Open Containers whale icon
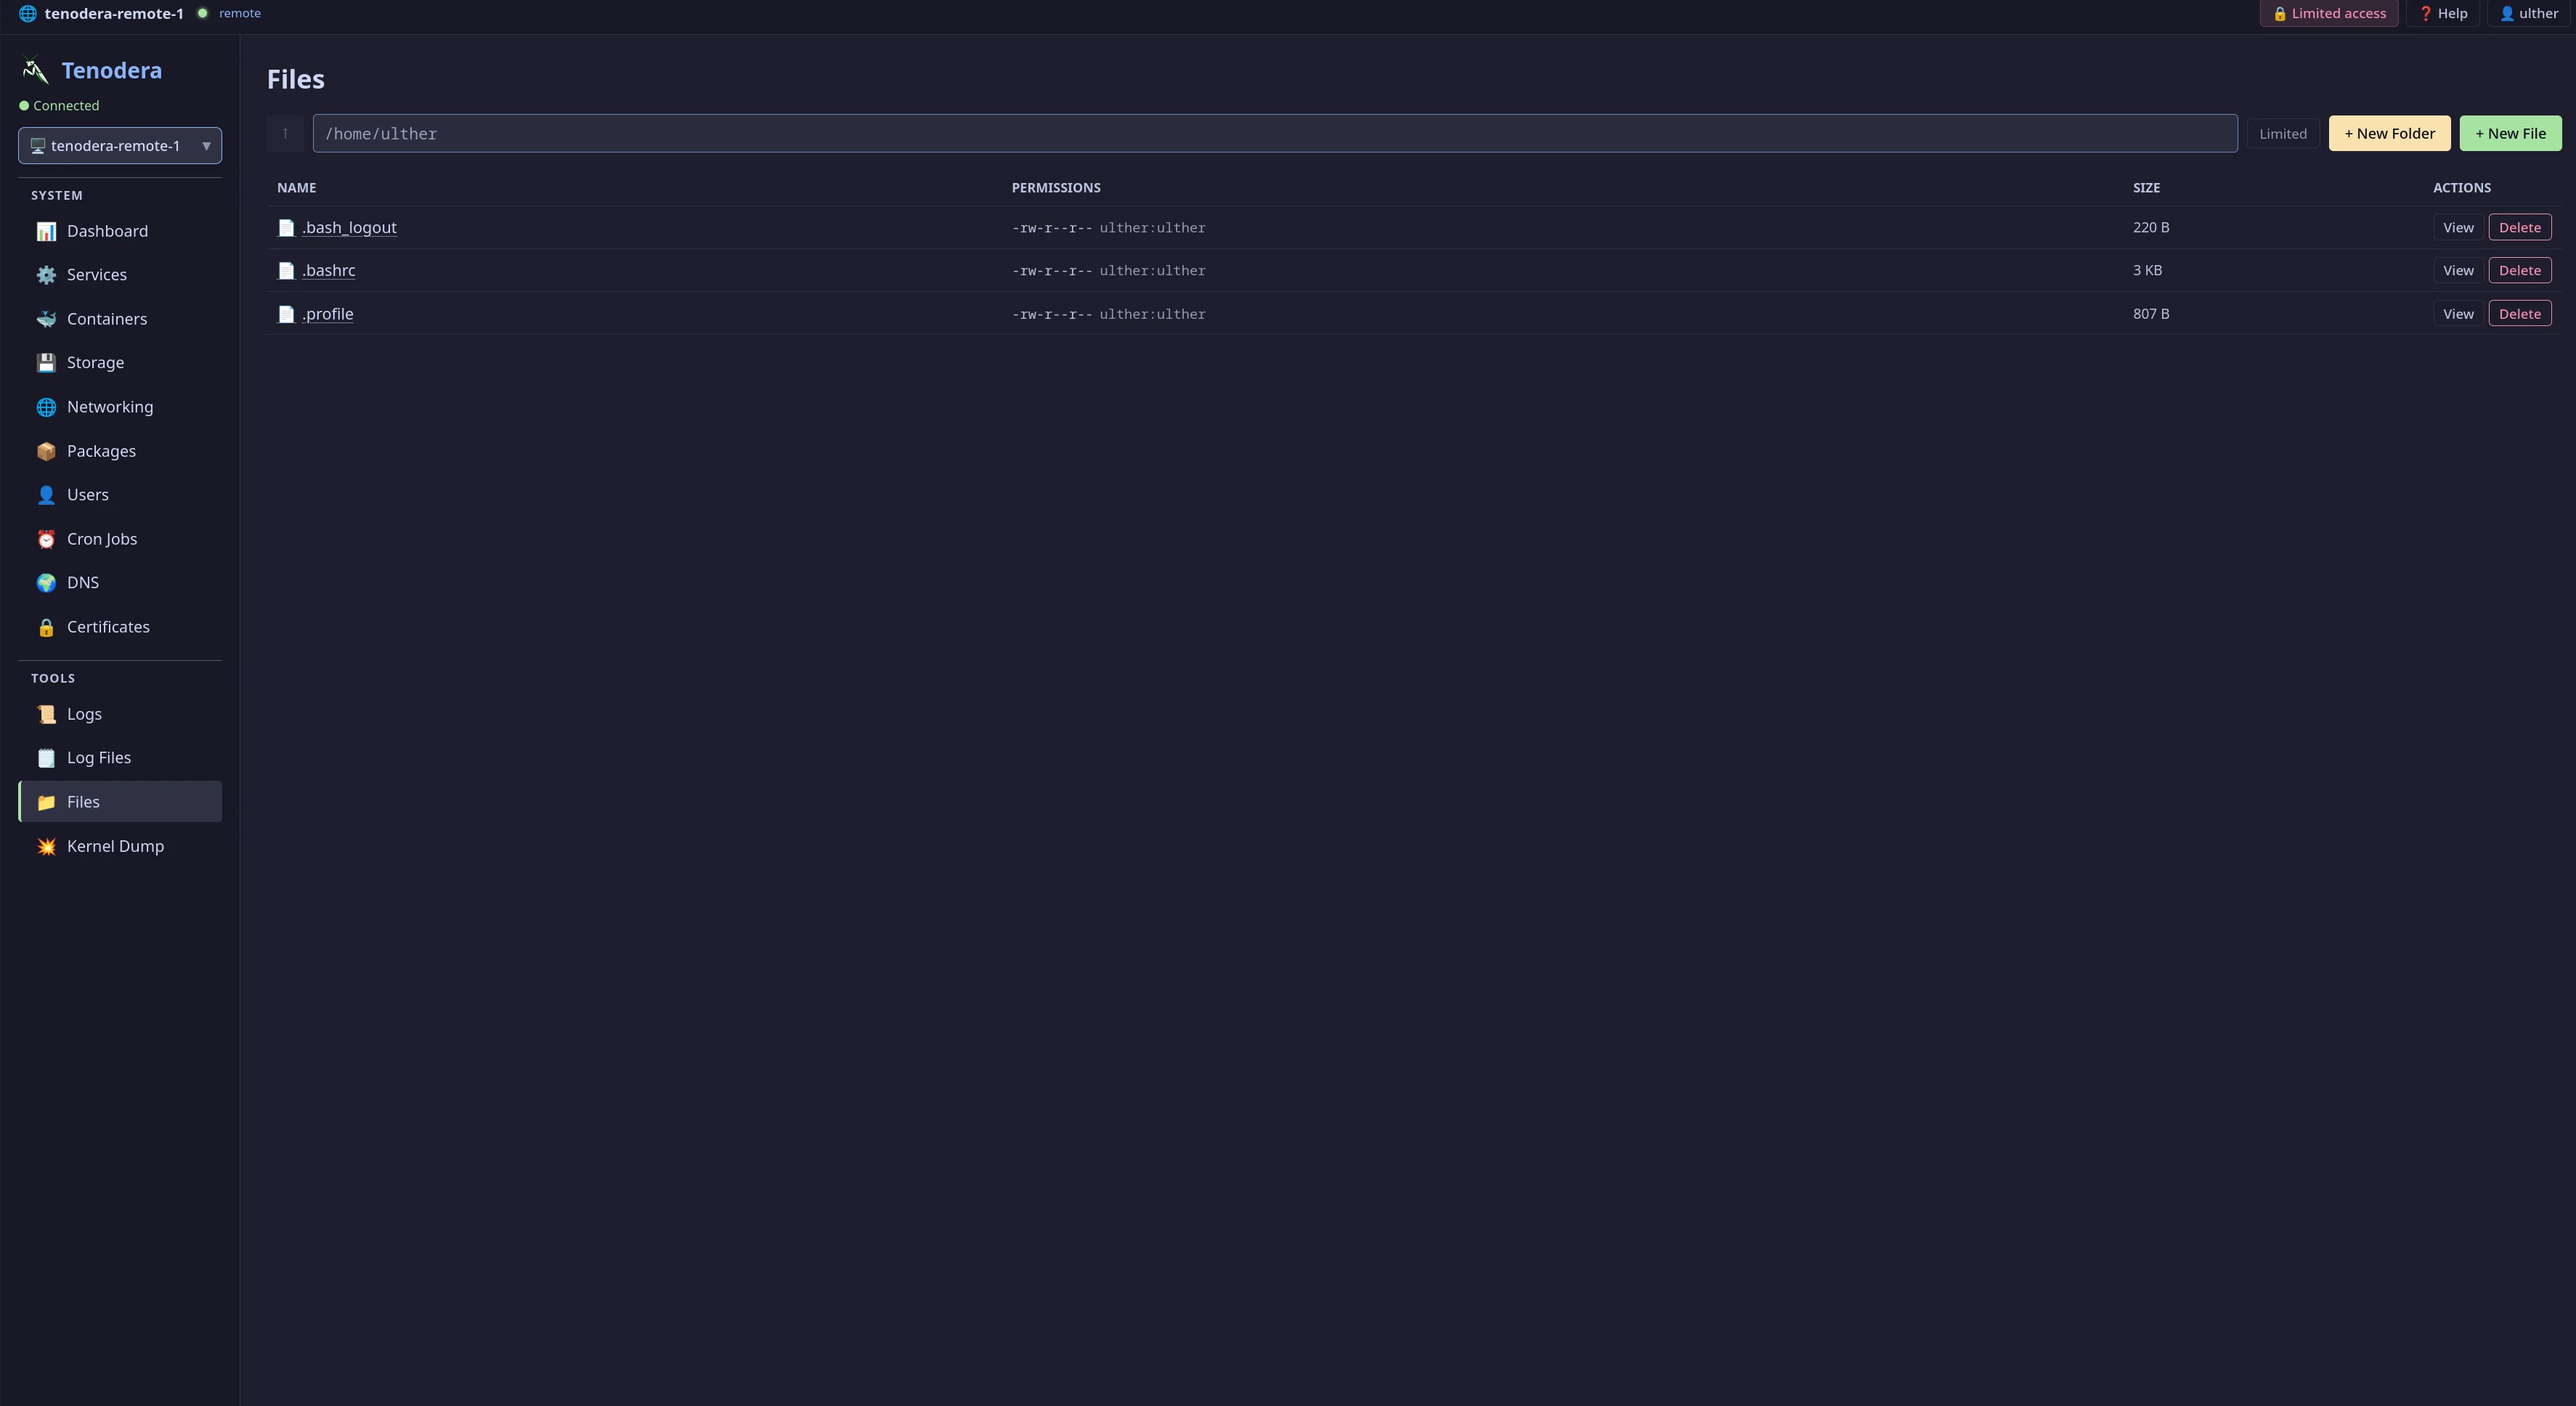The width and height of the screenshot is (2576, 1406). (46, 319)
